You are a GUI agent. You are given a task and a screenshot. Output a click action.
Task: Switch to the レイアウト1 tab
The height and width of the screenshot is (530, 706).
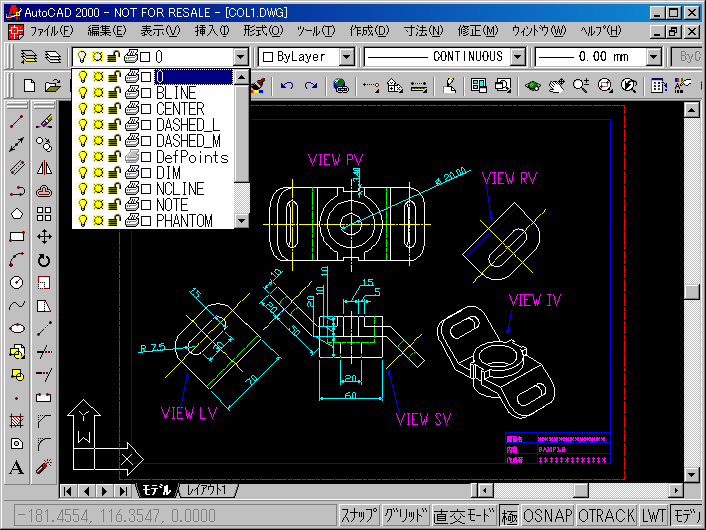(207, 490)
